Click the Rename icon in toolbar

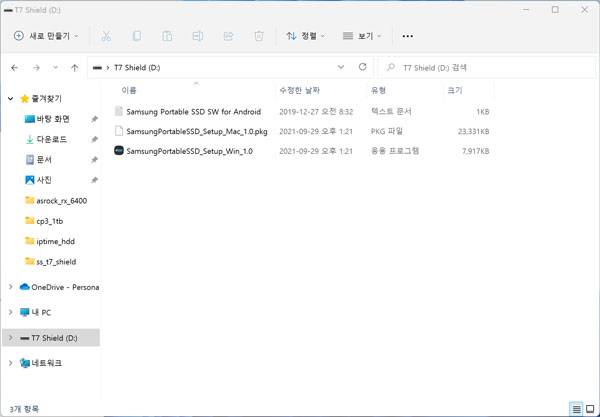pos(197,36)
